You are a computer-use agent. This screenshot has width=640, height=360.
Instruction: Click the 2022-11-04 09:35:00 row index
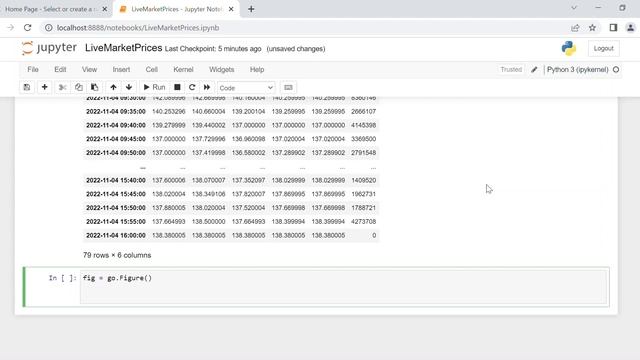coord(116,111)
